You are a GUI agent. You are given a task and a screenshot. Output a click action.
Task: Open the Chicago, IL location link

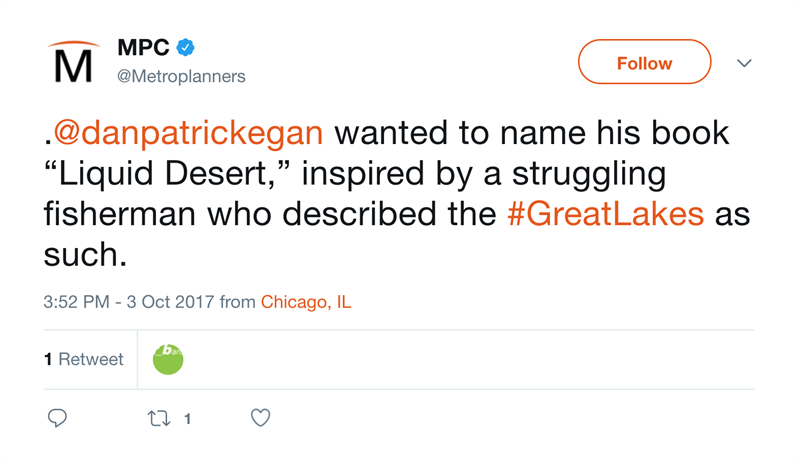coord(306,302)
